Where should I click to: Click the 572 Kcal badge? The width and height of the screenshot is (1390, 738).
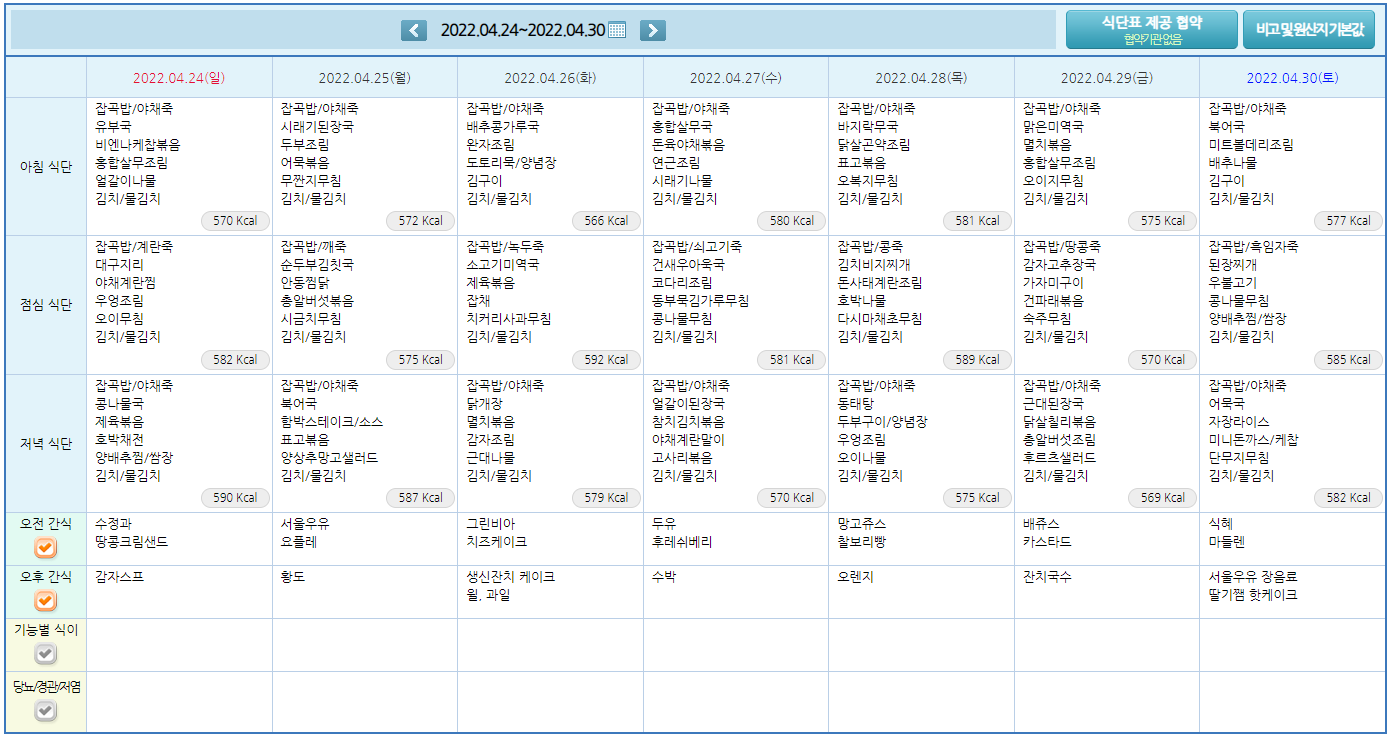click(421, 221)
